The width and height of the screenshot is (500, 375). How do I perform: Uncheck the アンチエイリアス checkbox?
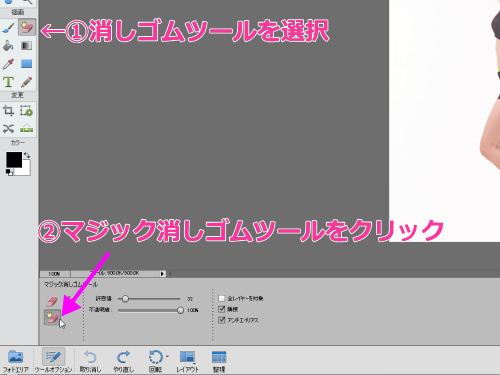click(x=222, y=320)
